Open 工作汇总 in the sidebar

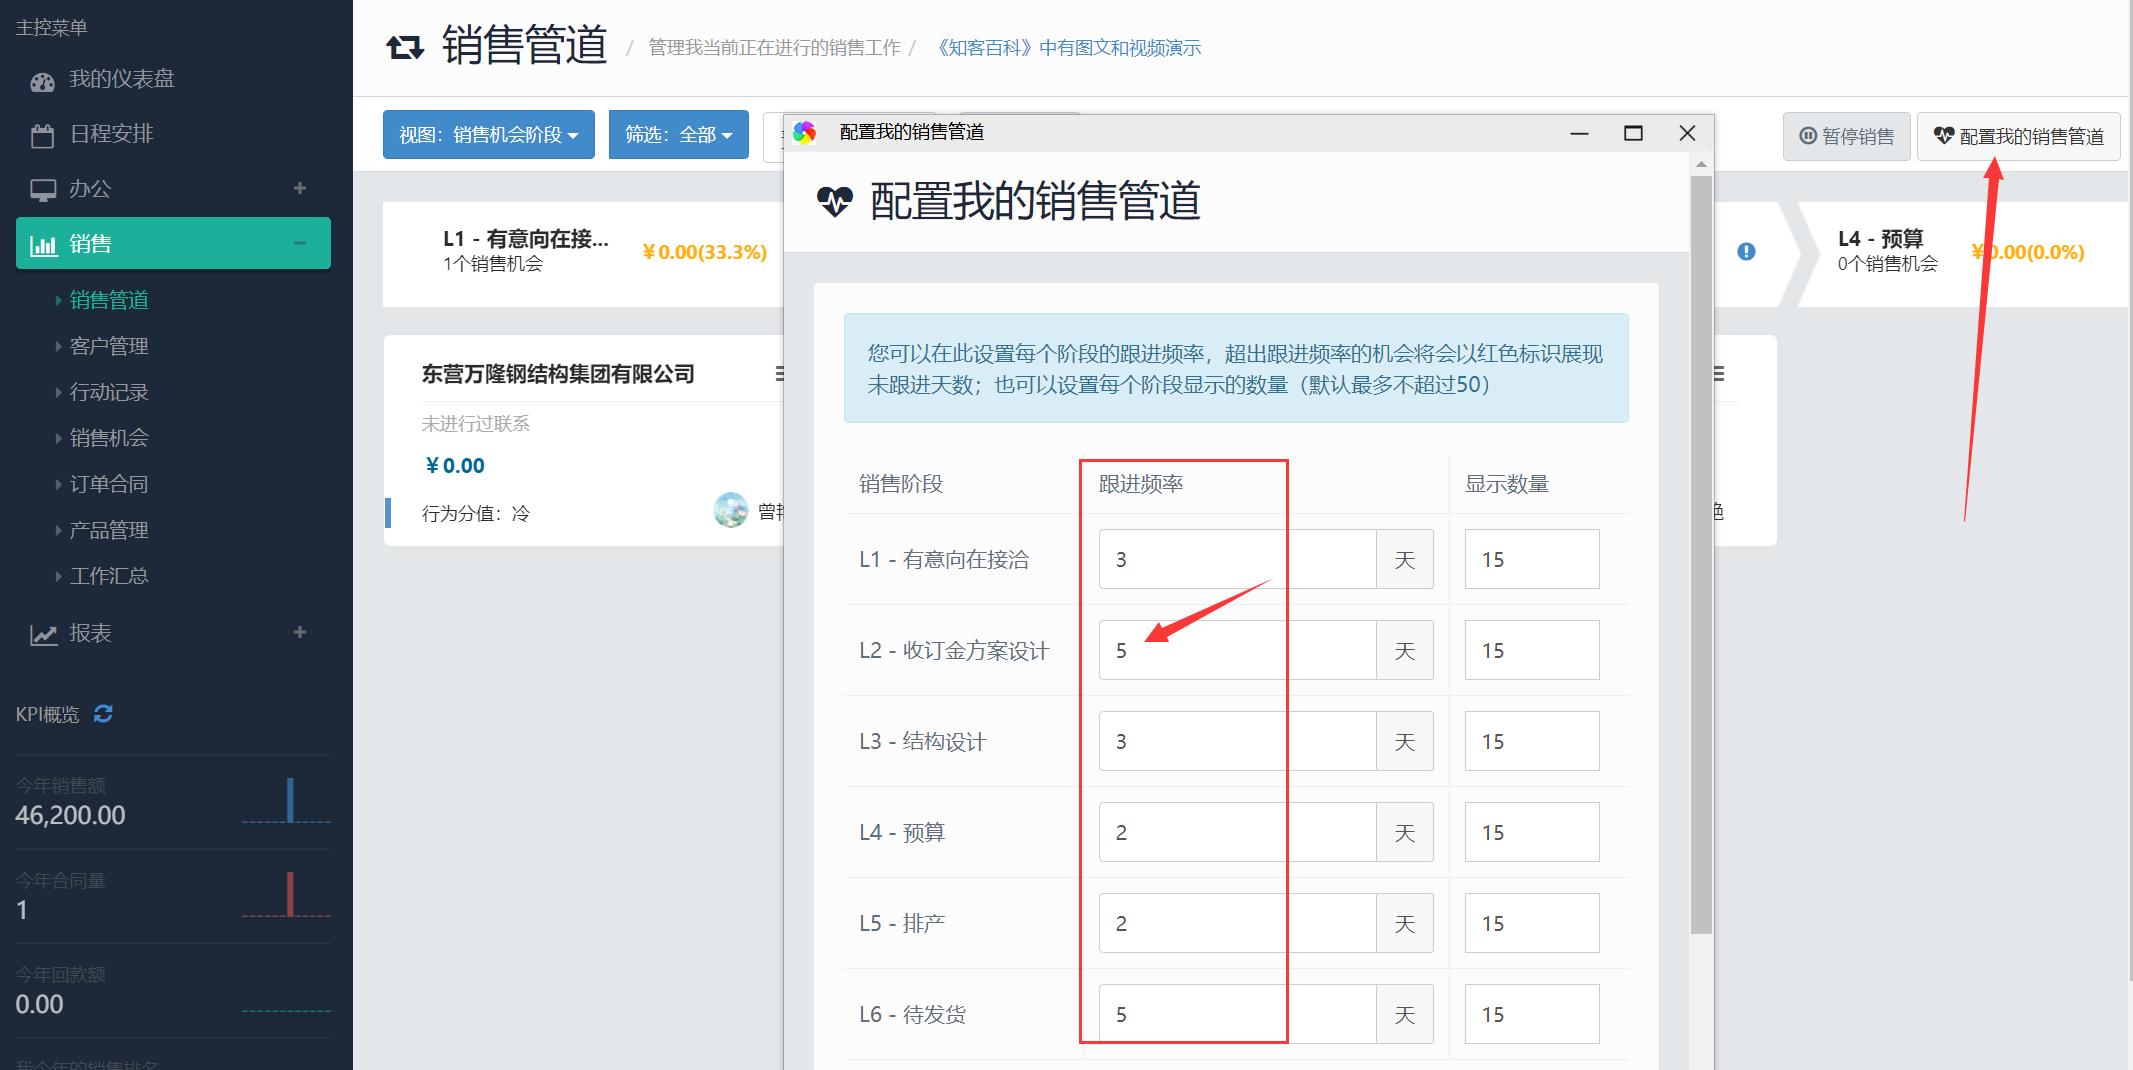coord(109,576)
